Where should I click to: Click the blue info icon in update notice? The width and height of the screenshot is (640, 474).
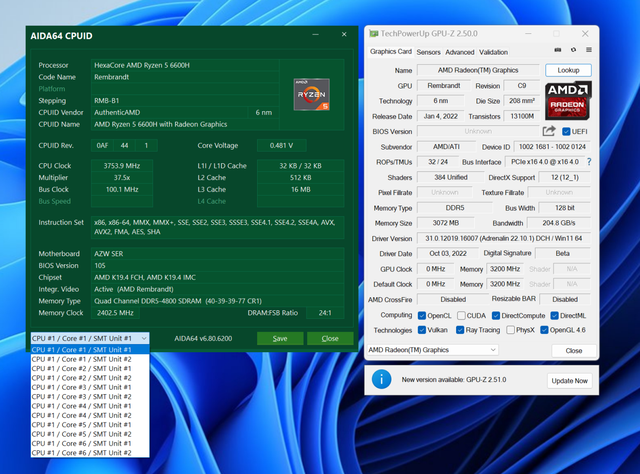[381, 380]
